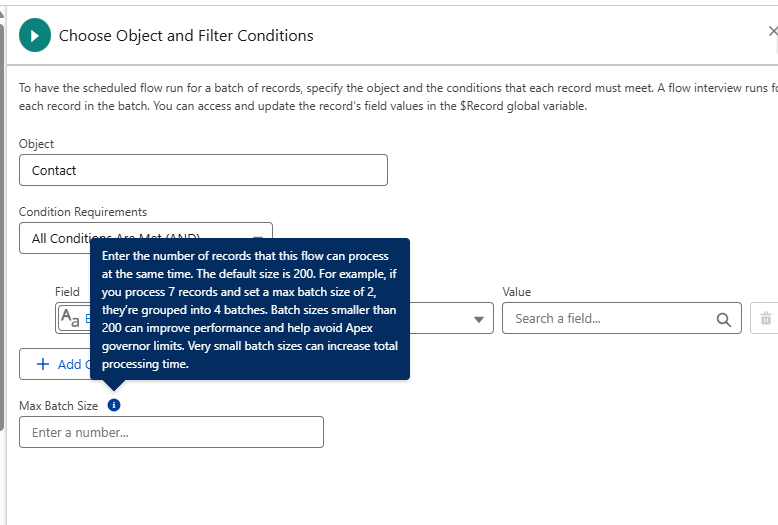Click the plus icon beside Add Condition
The height and width of the screenshot is (525, 778).
pyautogui.click(x=43, y=364)
